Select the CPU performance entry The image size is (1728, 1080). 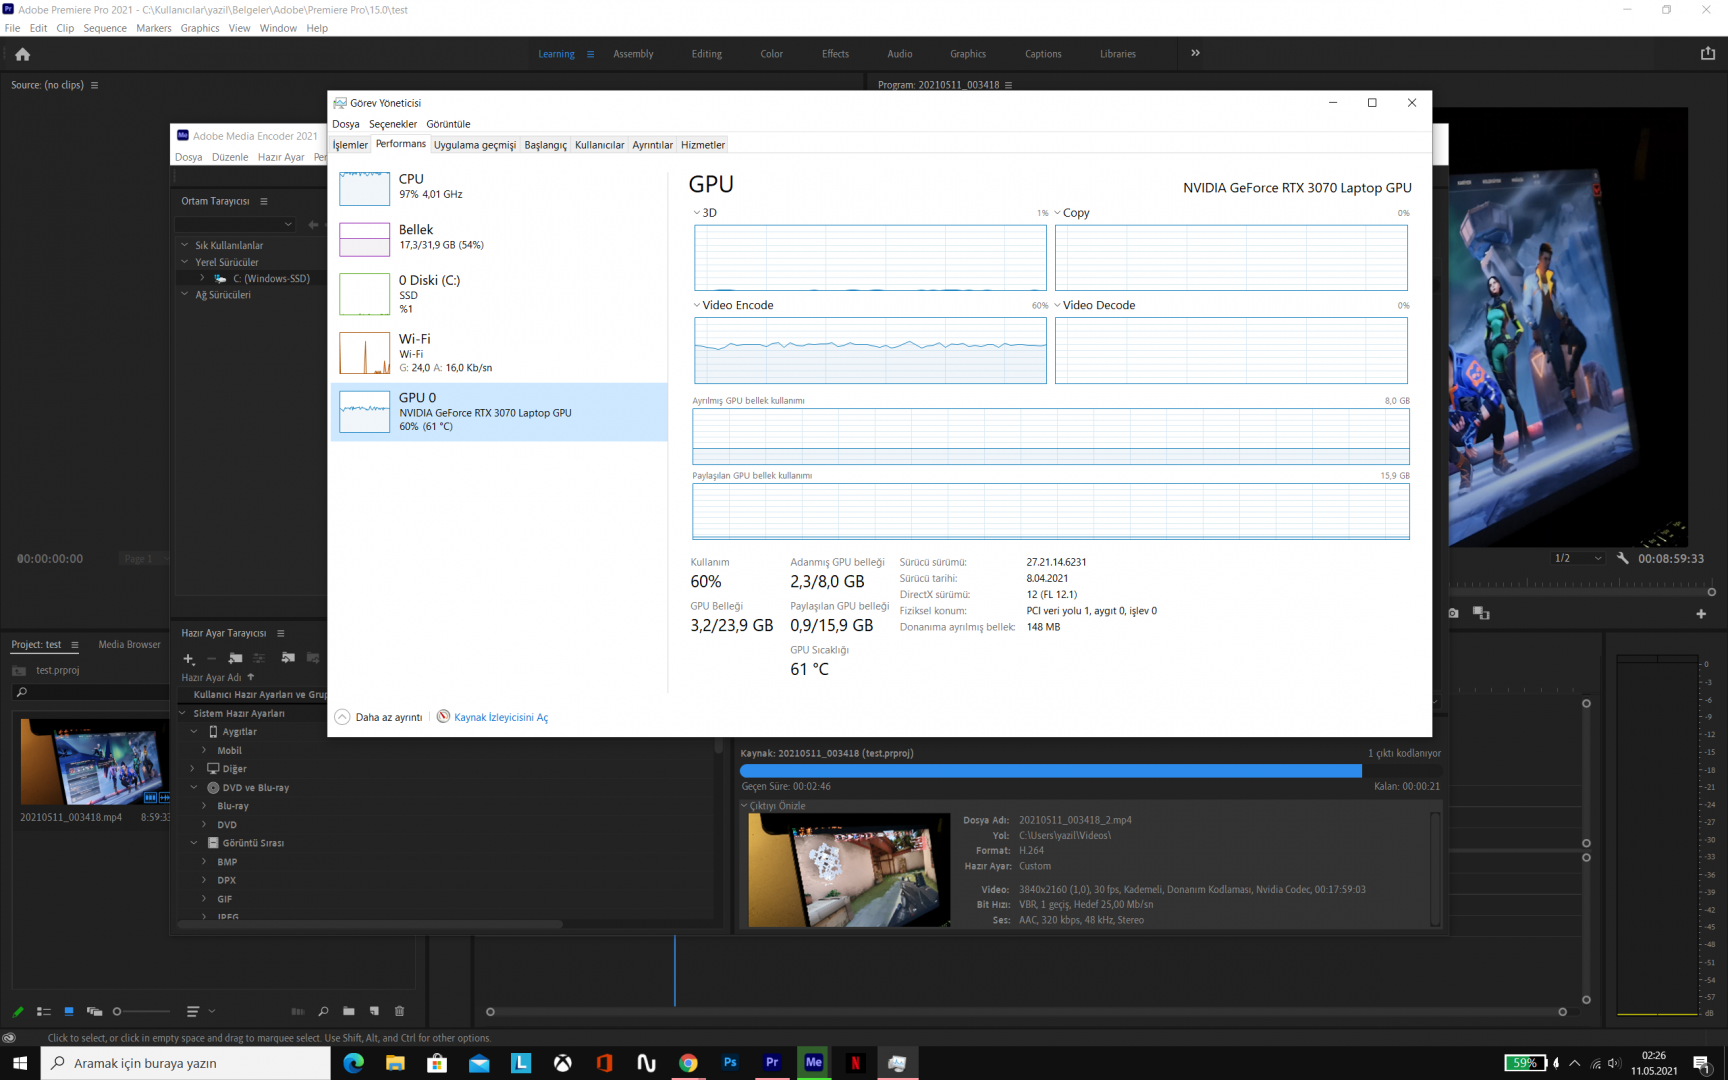coord(499,187)
